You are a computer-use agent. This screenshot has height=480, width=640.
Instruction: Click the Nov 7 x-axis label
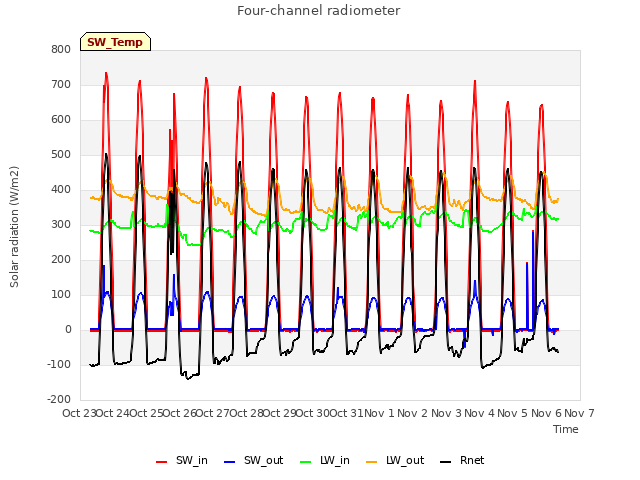(580, 413)
